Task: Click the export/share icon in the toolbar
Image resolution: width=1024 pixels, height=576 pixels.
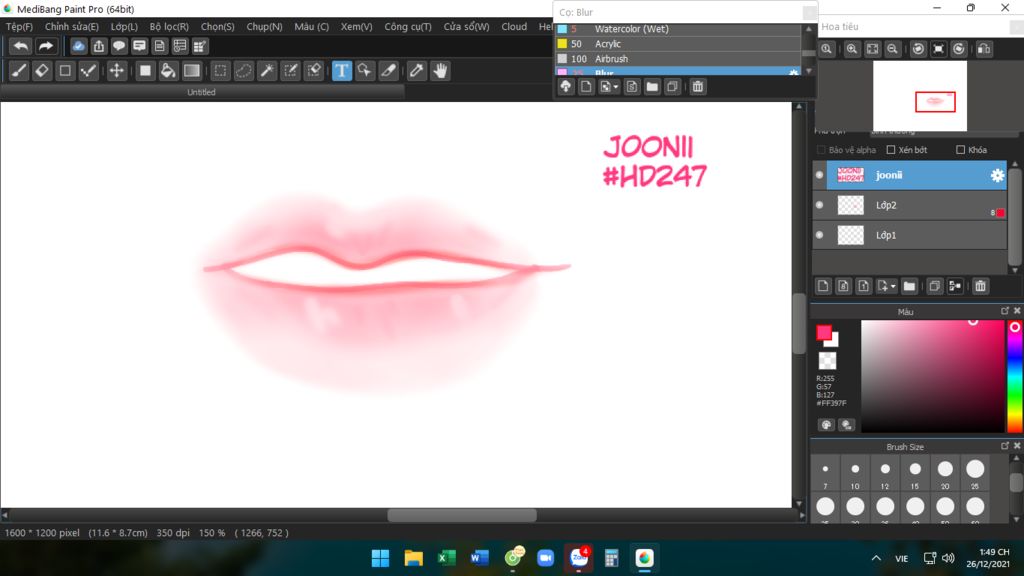Action: click(x=99, y=46)
